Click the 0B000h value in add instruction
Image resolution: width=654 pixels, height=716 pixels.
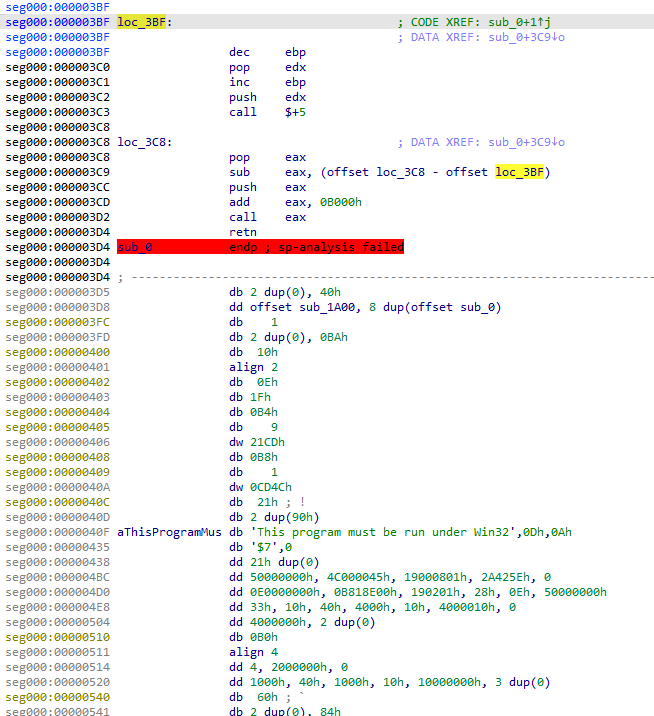click(341, 202)
